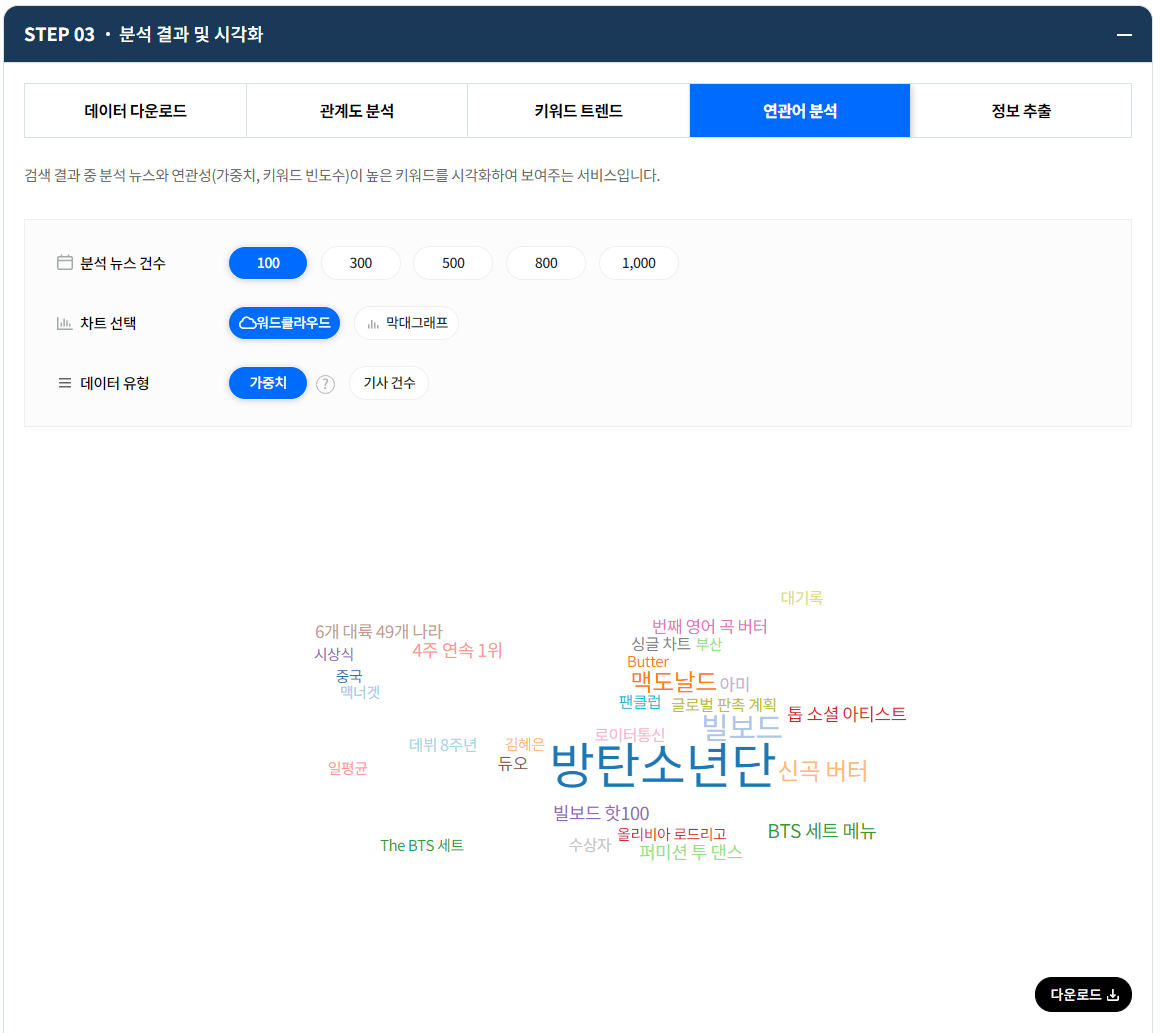Click the 다운로드 button
The height and width of the screenshot is (1033, 1161).
tap(1083, 994)
